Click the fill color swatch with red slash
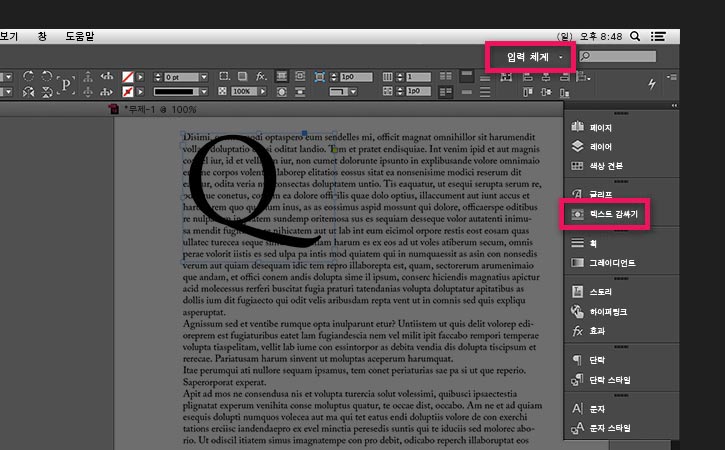 (x=128, y=77)
